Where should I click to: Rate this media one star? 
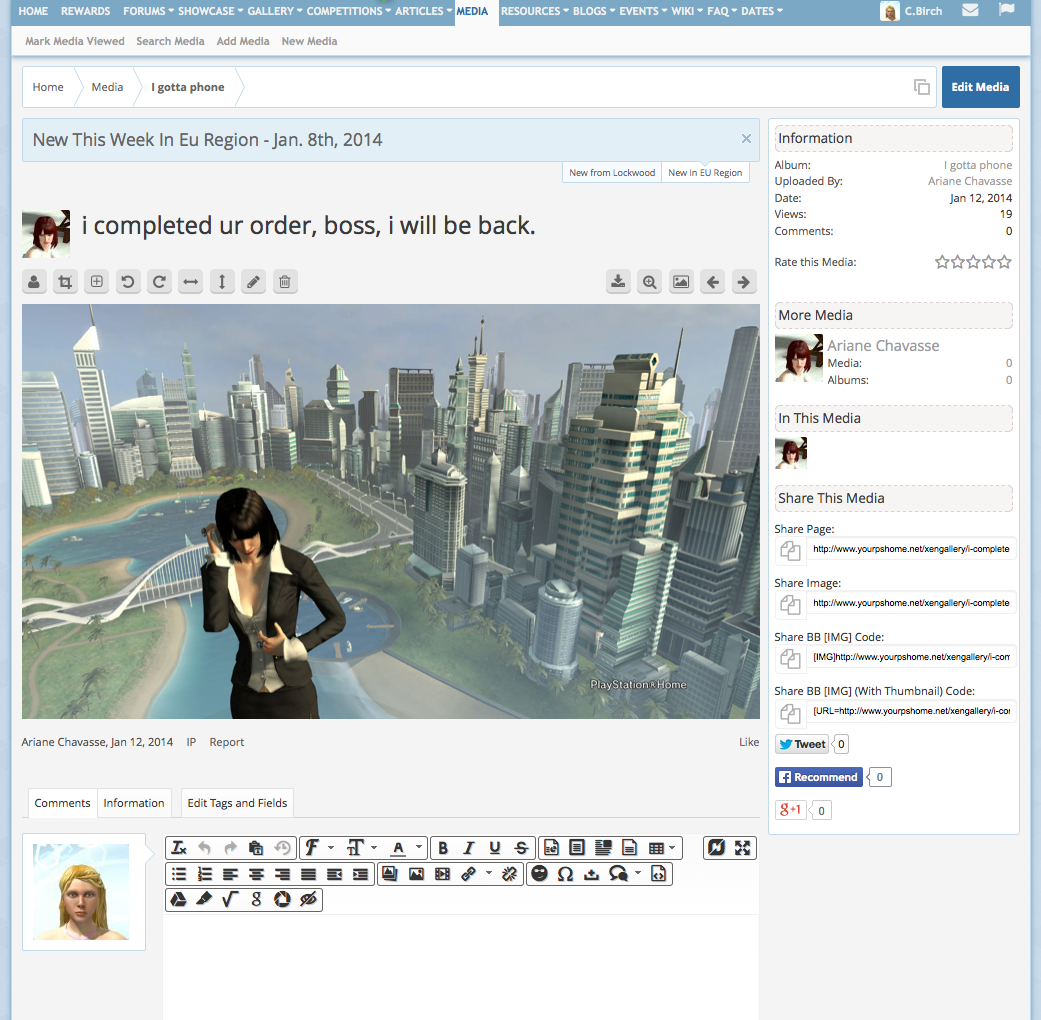(x=942, y=262)
